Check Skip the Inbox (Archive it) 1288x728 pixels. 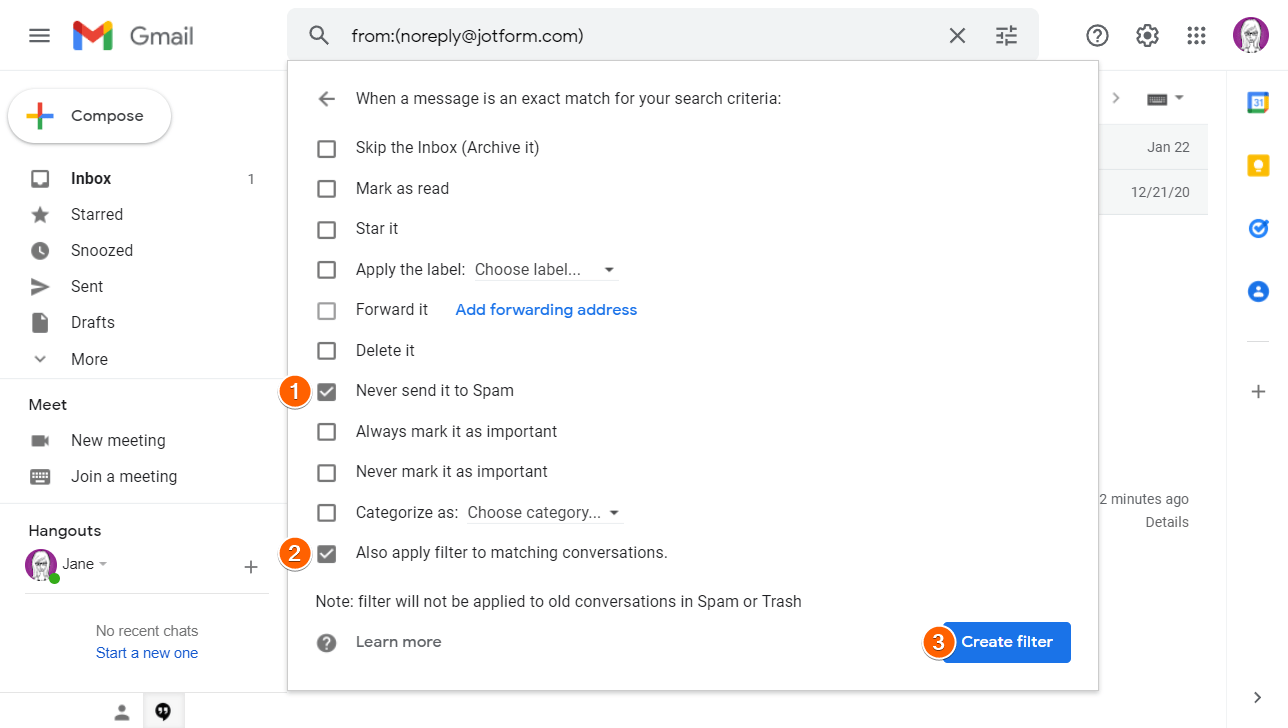pos(326,148)
